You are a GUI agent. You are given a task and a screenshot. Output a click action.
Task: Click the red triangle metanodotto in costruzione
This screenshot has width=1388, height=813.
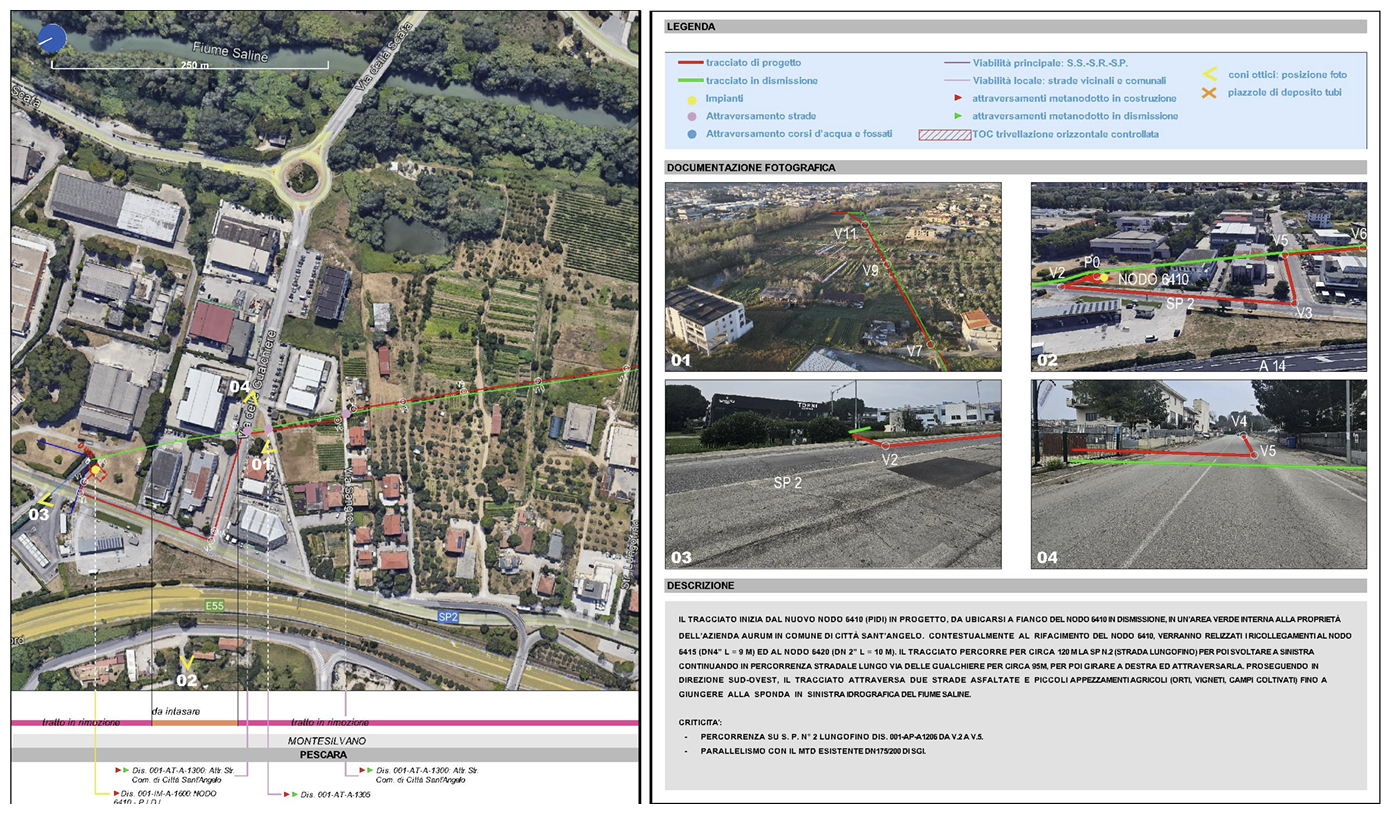click(x=960, y=99)
